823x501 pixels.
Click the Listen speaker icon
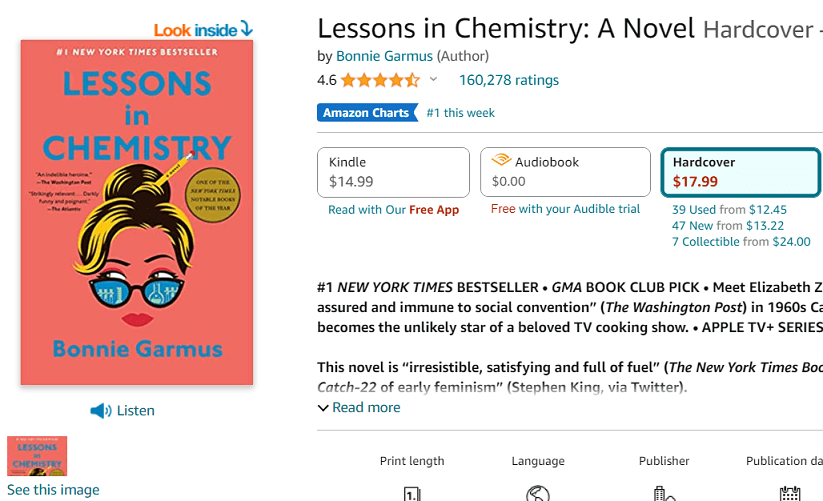click(100, 411)
